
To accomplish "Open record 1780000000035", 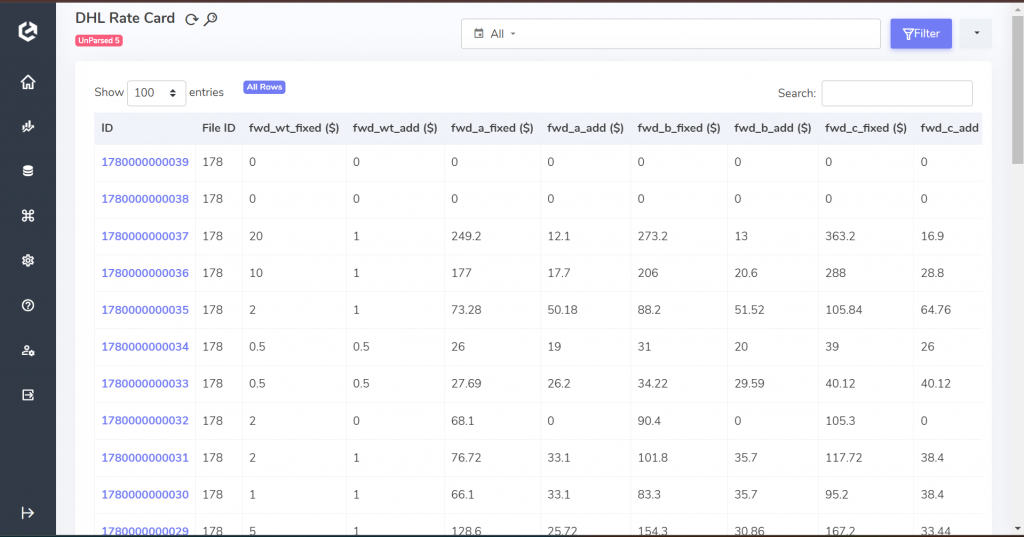I will pos(145,310).
